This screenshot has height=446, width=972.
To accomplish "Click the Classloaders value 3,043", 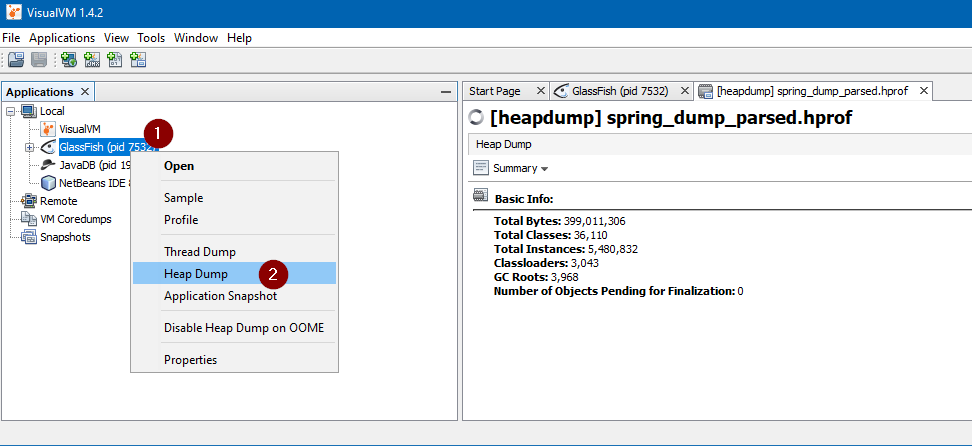I will point(585,263).
